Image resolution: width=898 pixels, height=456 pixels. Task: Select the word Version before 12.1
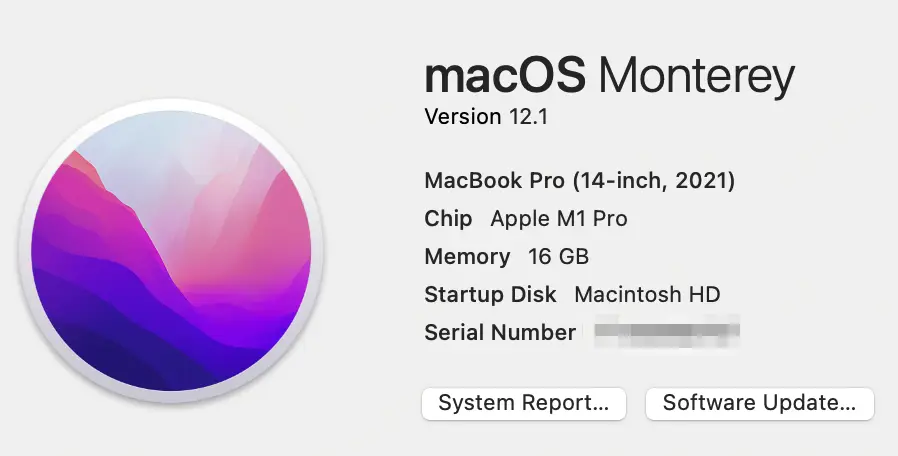463,117
